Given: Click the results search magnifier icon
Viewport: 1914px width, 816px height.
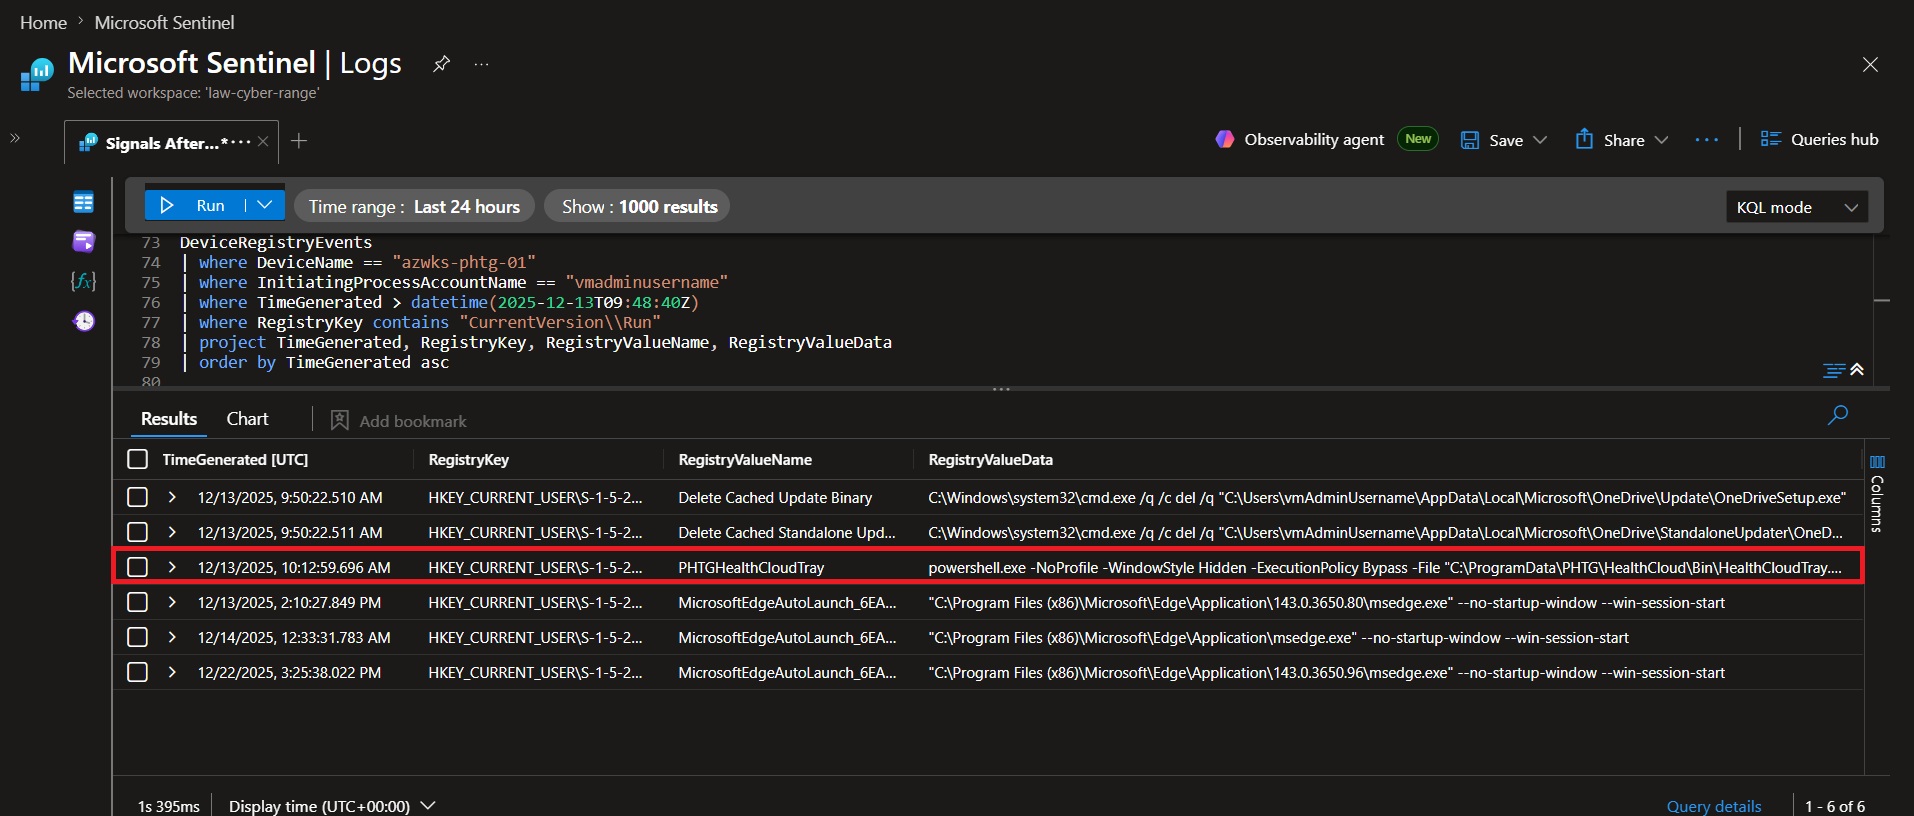Looking at the screenshot, I should pos(1838,415).
